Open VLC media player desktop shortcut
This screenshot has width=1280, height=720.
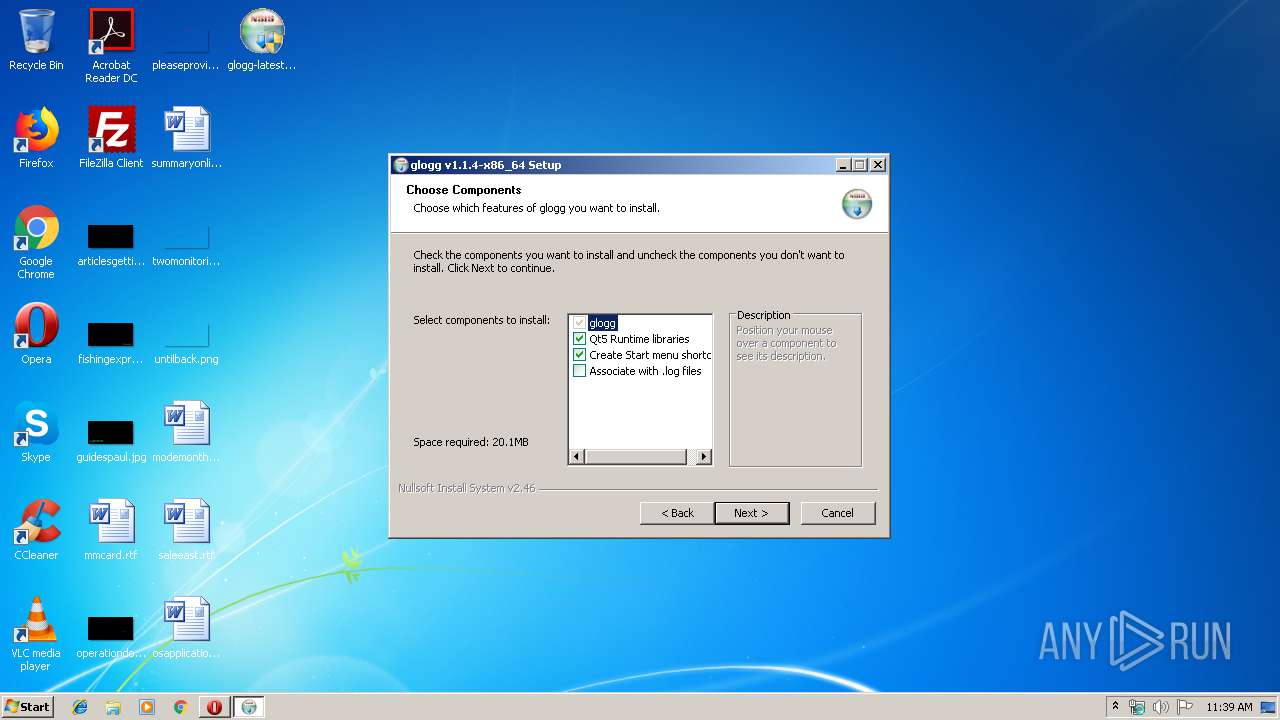coord(36,634)
